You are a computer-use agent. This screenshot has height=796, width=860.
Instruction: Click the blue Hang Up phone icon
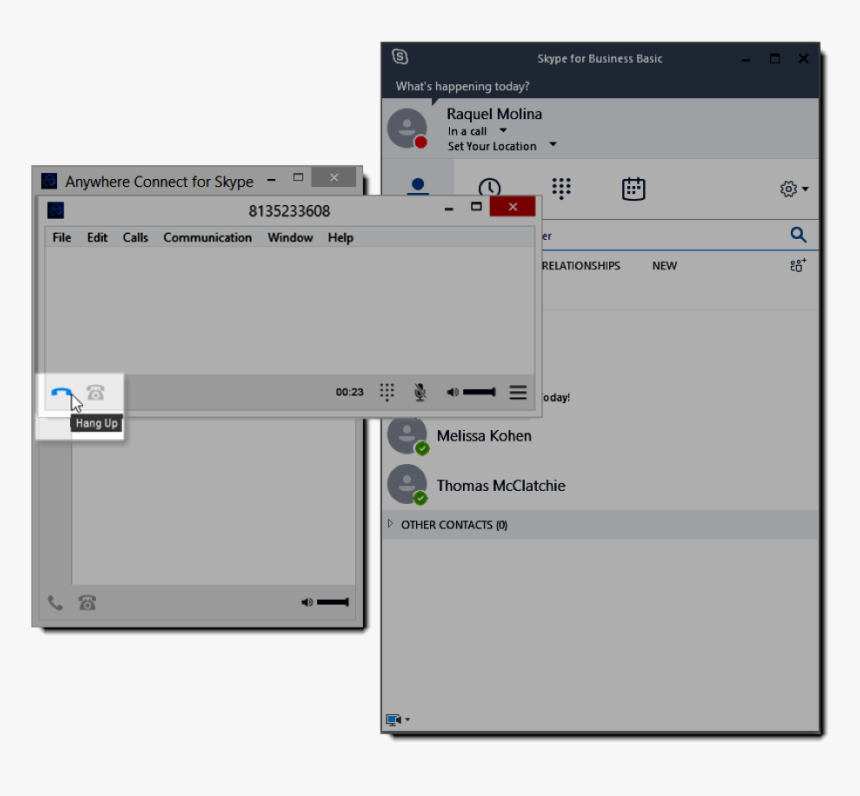click(x=61, y=393)
